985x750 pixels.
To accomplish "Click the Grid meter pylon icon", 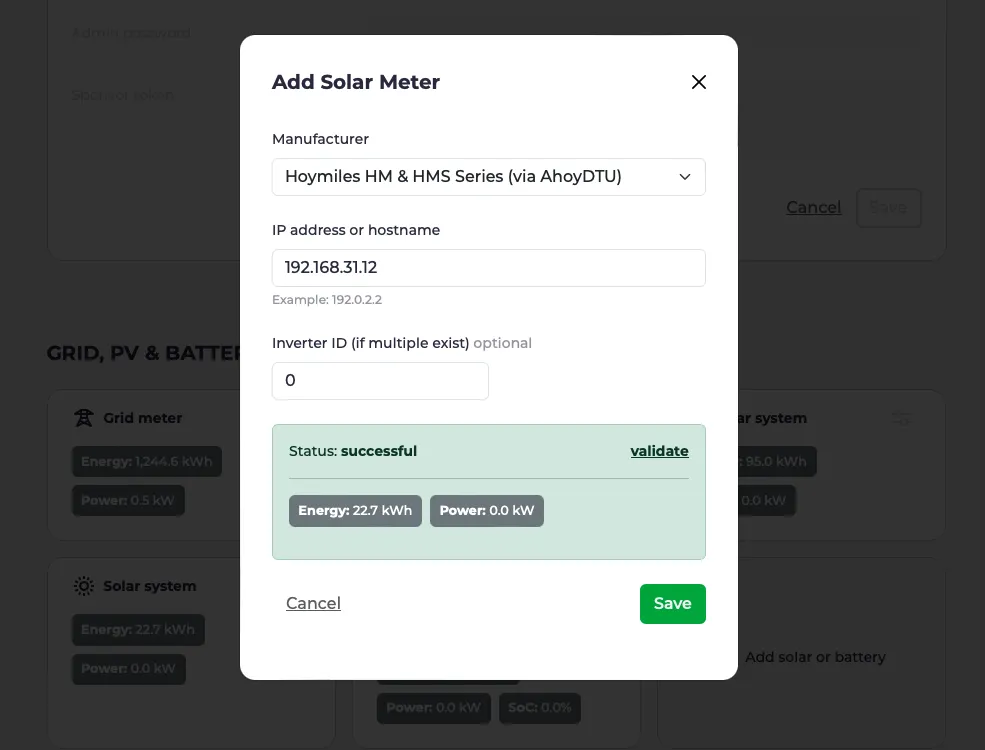I will (x=84, y=418).
